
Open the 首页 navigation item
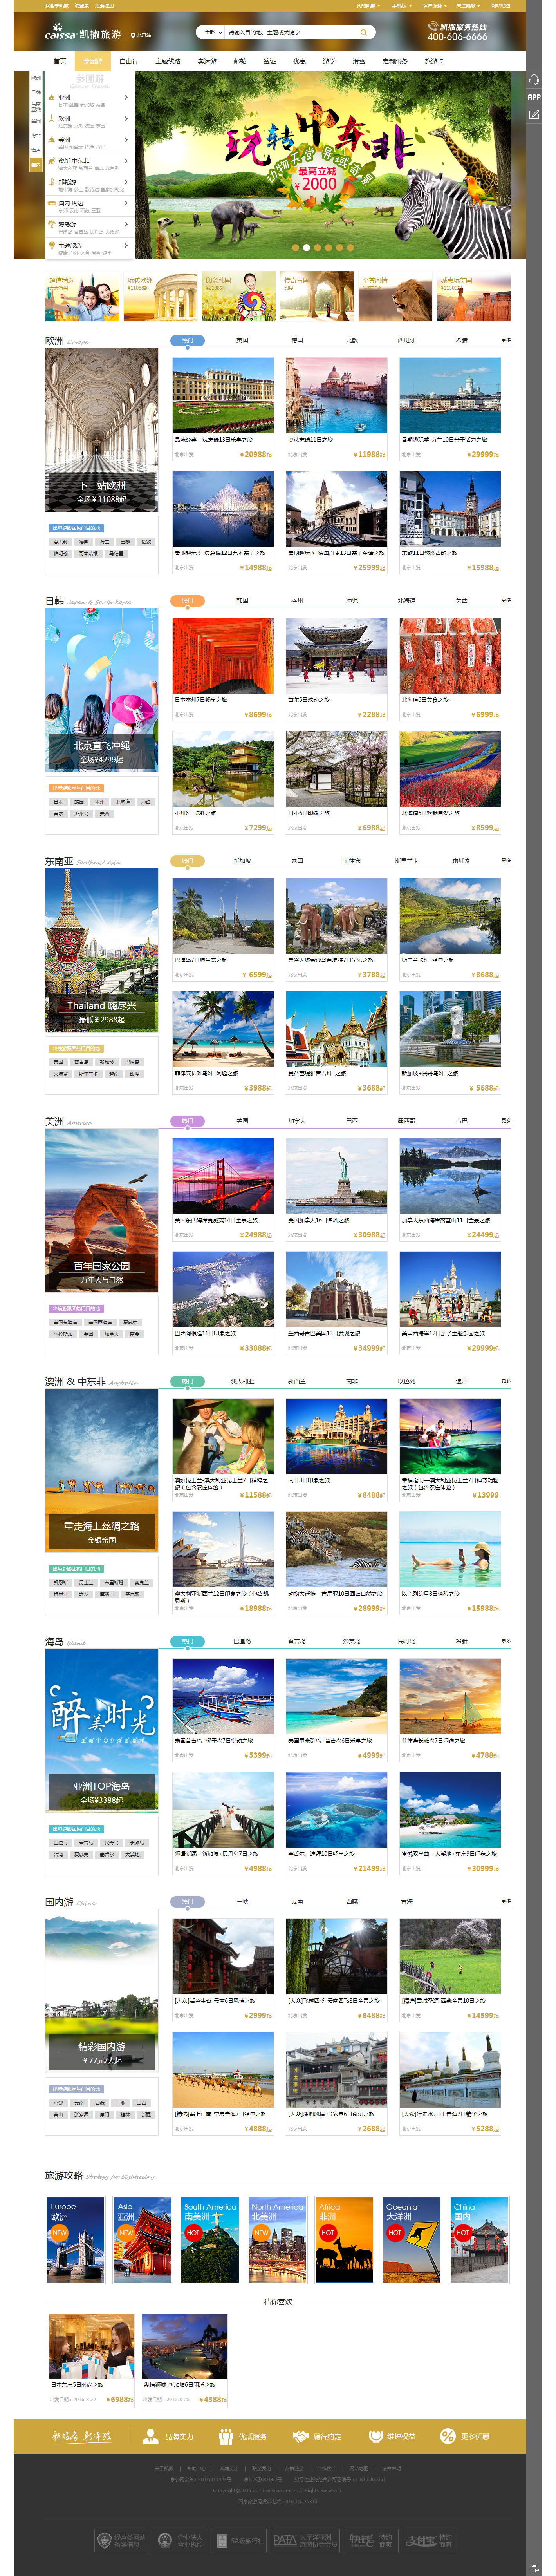pyautogui.click(x=60, y=62)
